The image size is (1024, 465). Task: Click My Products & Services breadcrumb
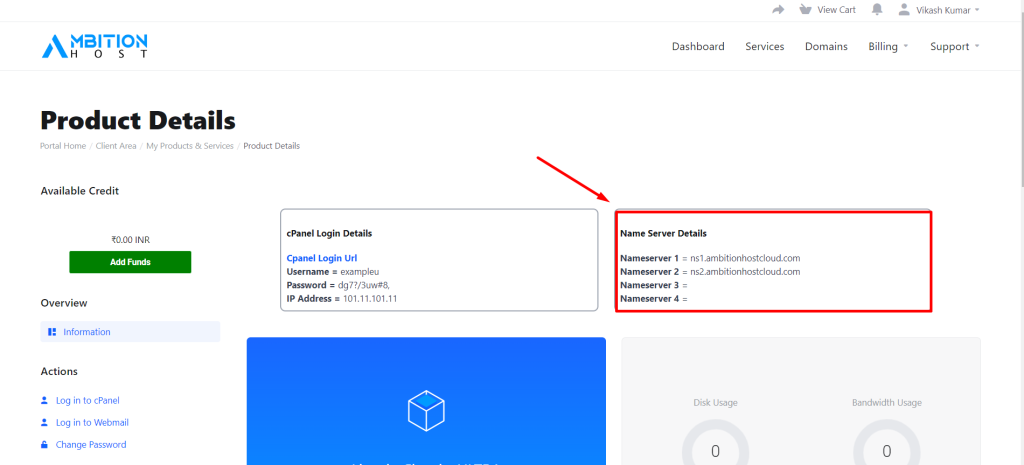(190, 146)
